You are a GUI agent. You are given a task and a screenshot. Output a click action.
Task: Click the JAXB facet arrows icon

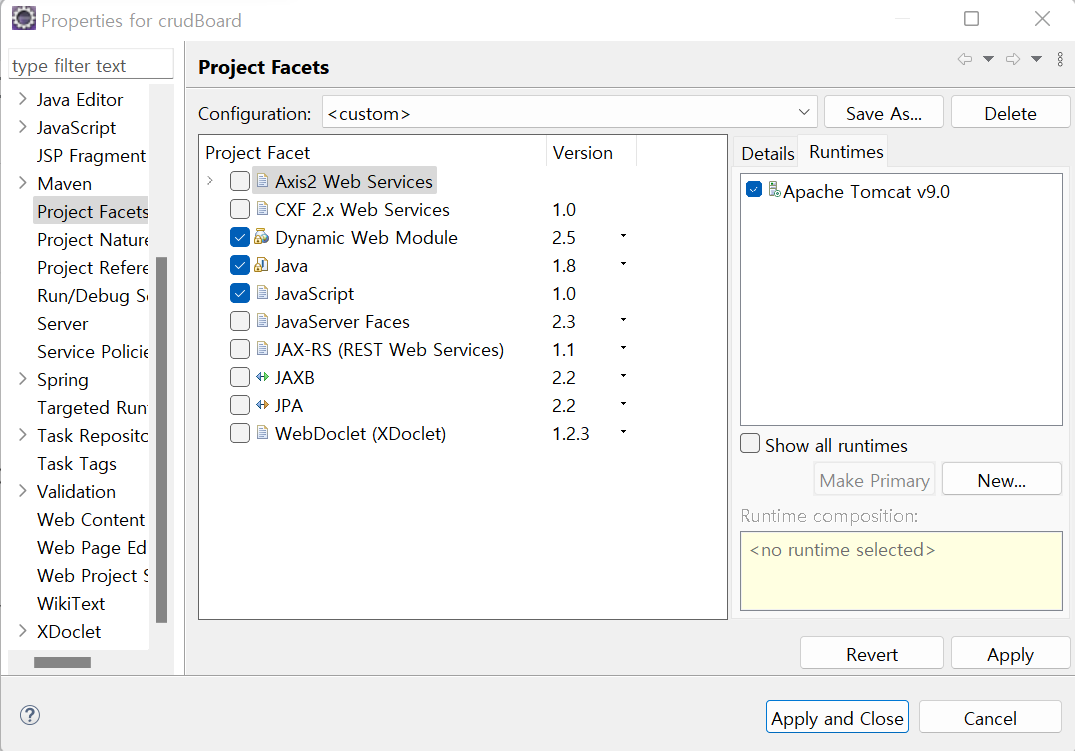pyautogui.click(x=262, y=377)
